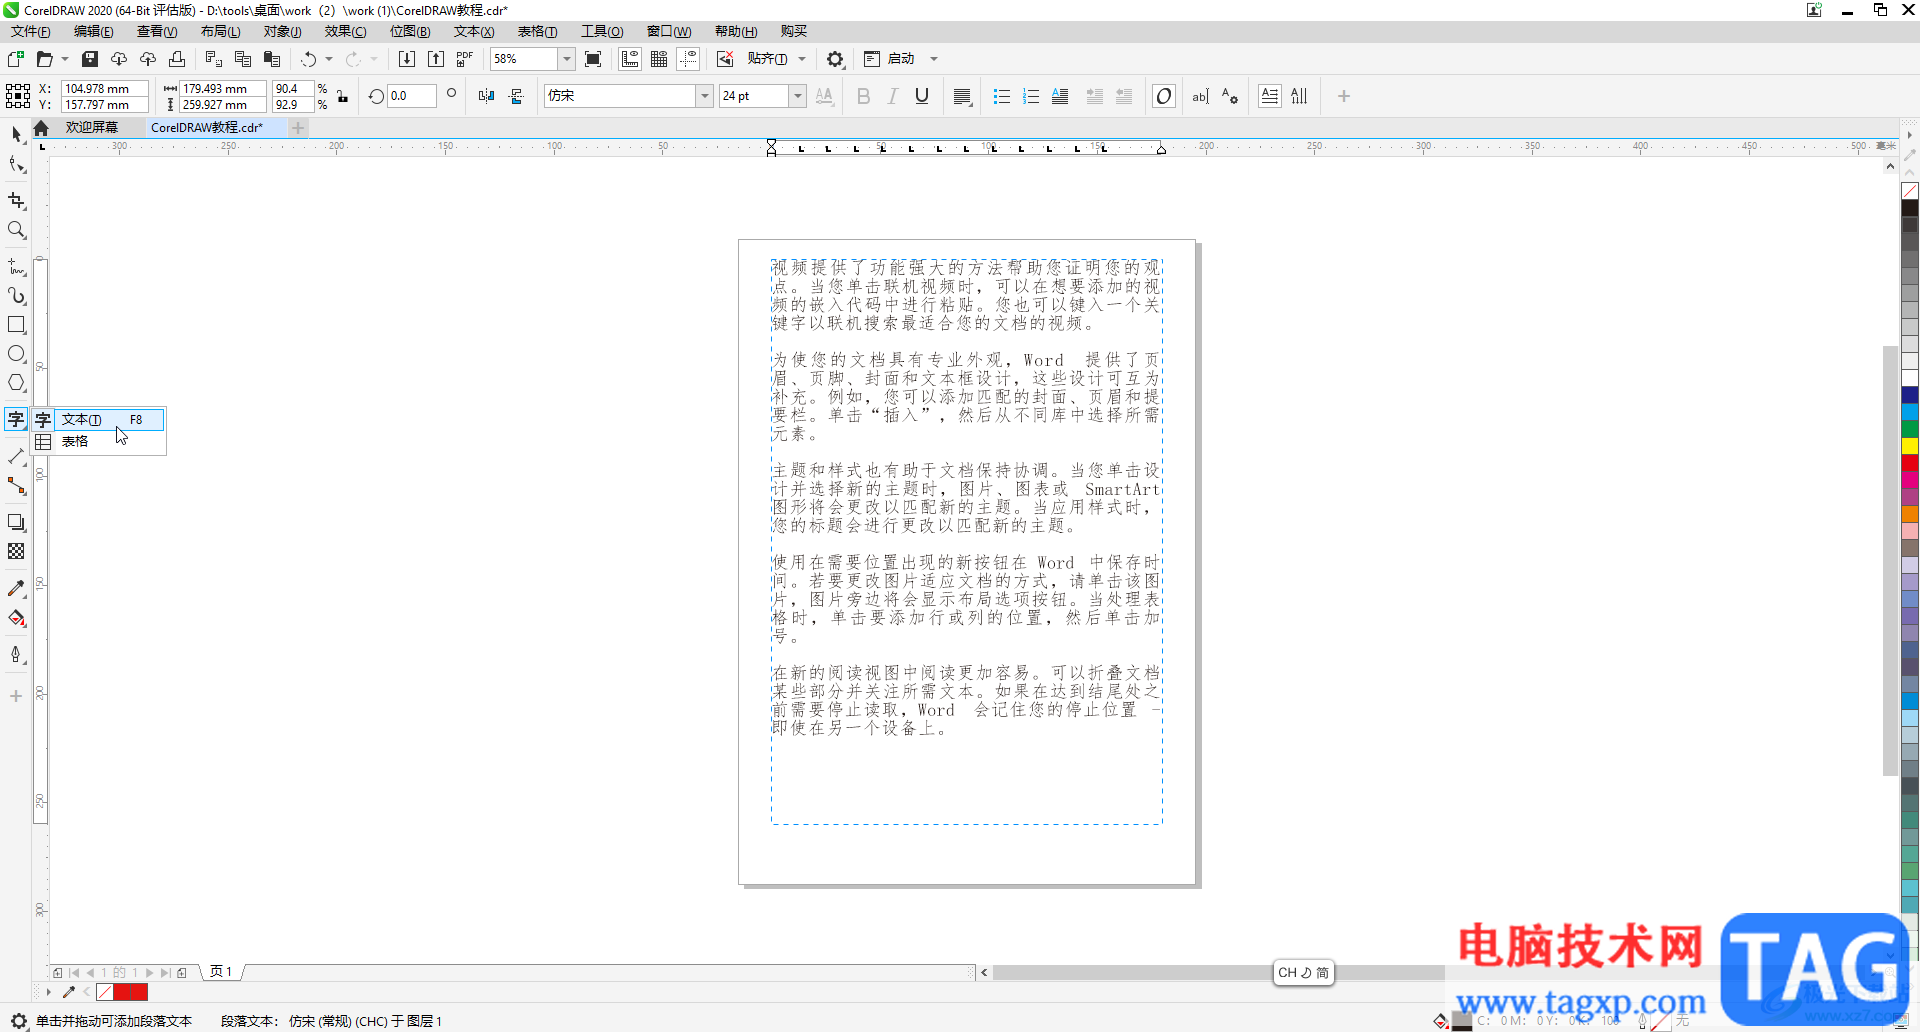Toggle numbered list formatting

pos(1031,96)
